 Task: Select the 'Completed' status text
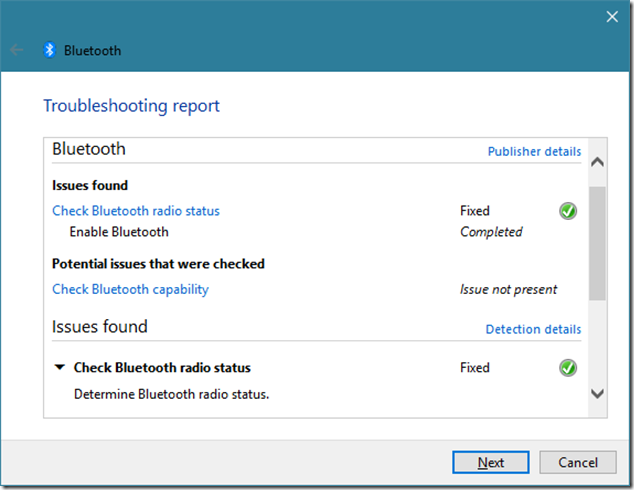coord(491,232)
